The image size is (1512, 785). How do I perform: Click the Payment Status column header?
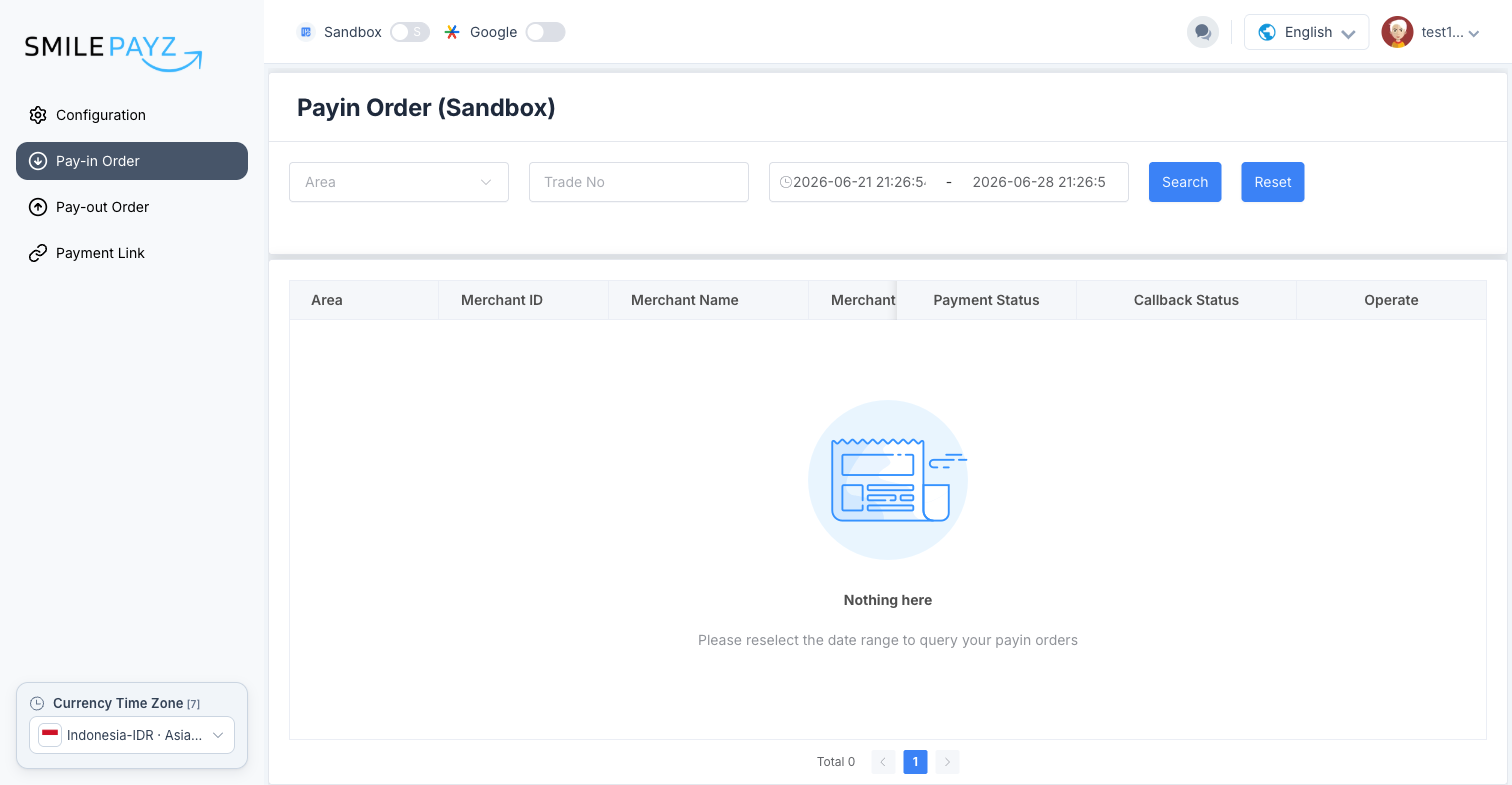pos(986,300)
